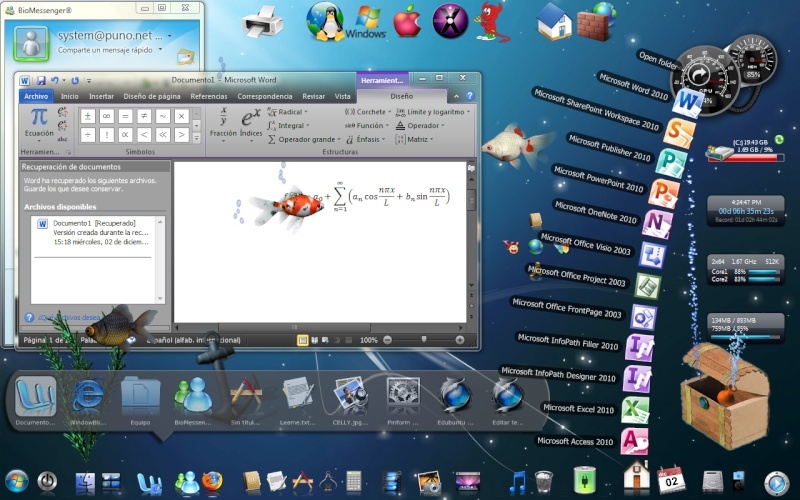This screenshot has height=500, width=800.
Task: Switch to the Referencias tab
Action: (x=209, y=96)
